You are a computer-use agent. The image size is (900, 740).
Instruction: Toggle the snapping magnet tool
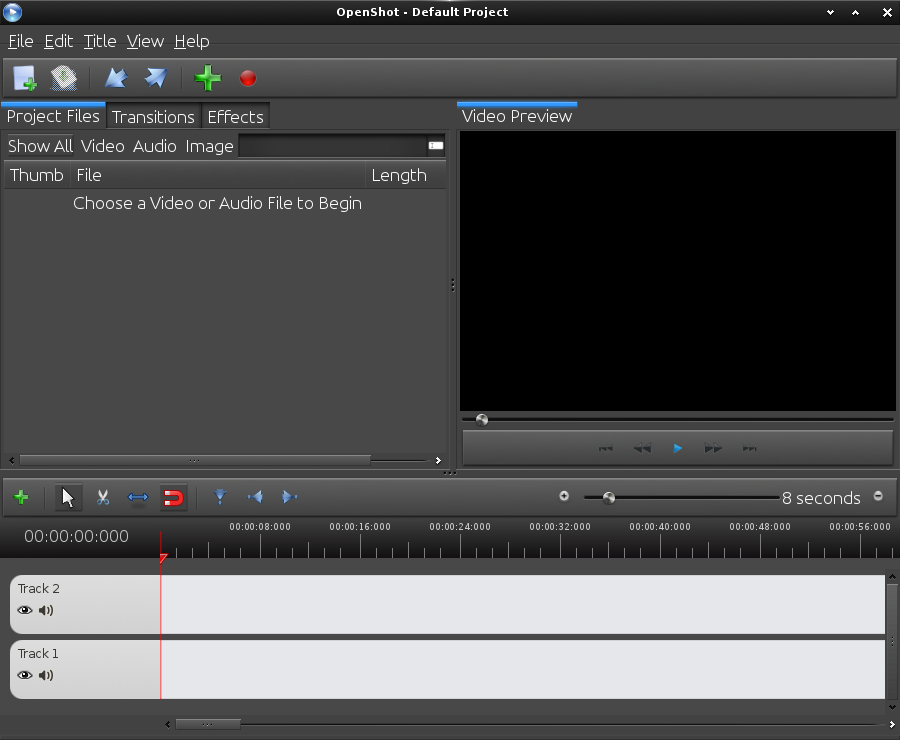173,497
